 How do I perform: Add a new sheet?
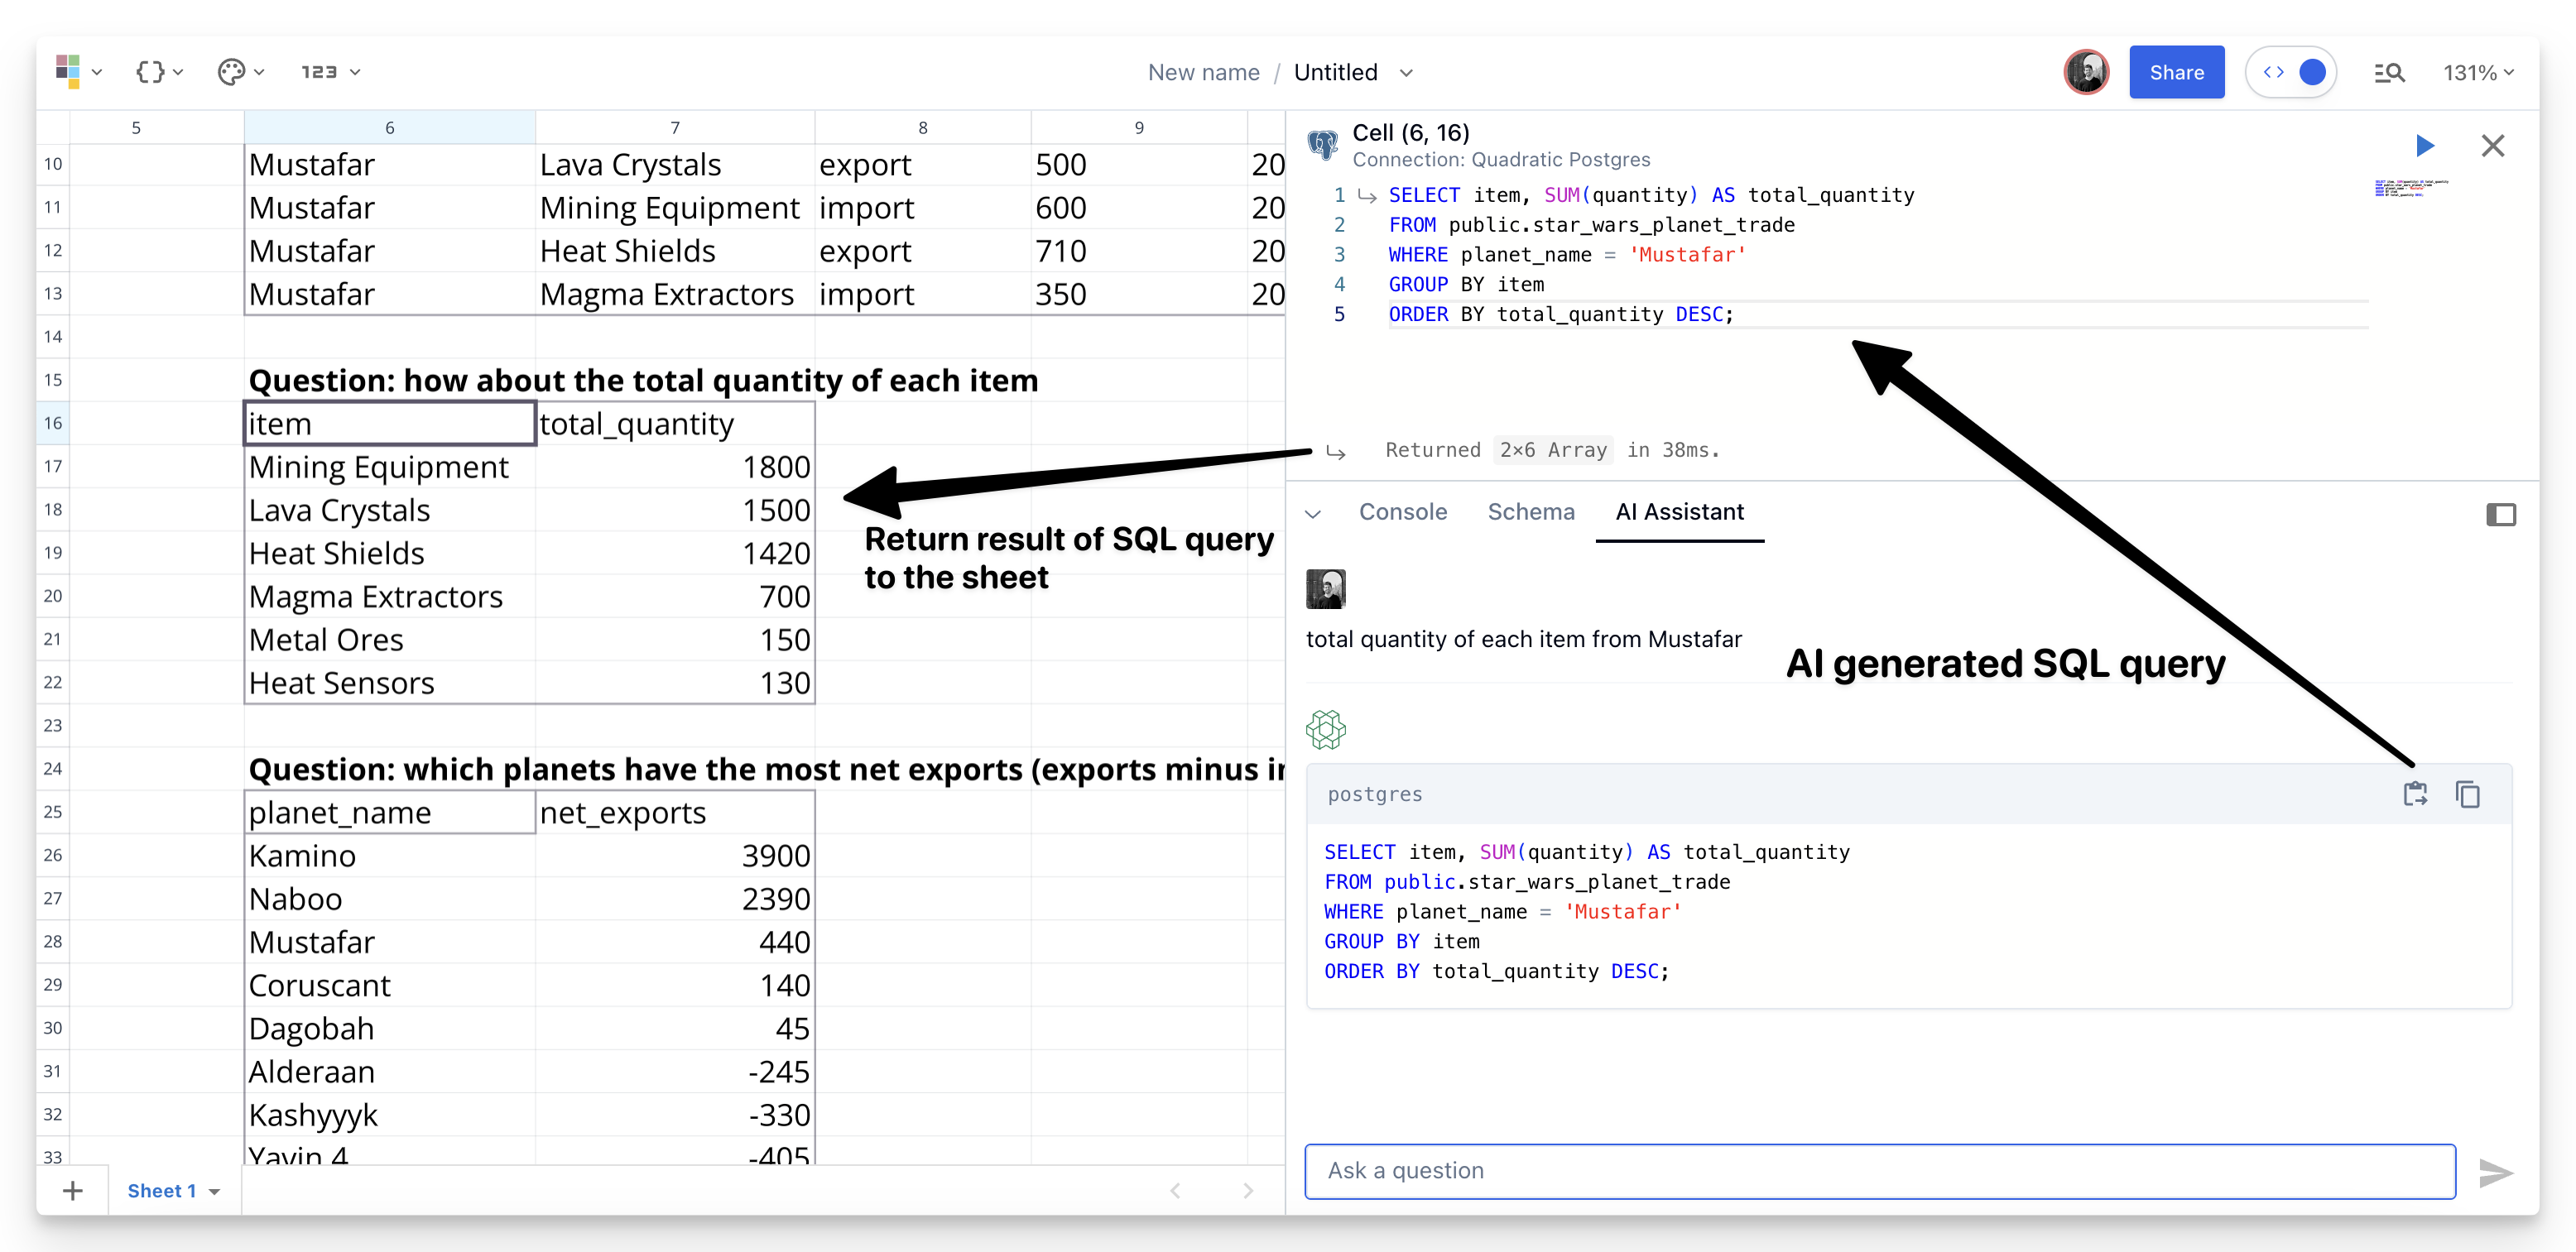pyautogui.click(x=72, y=1190)
